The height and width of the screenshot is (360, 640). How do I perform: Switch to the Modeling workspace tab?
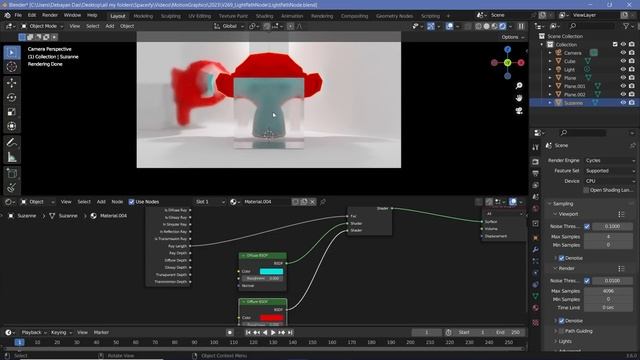[143, 16]
